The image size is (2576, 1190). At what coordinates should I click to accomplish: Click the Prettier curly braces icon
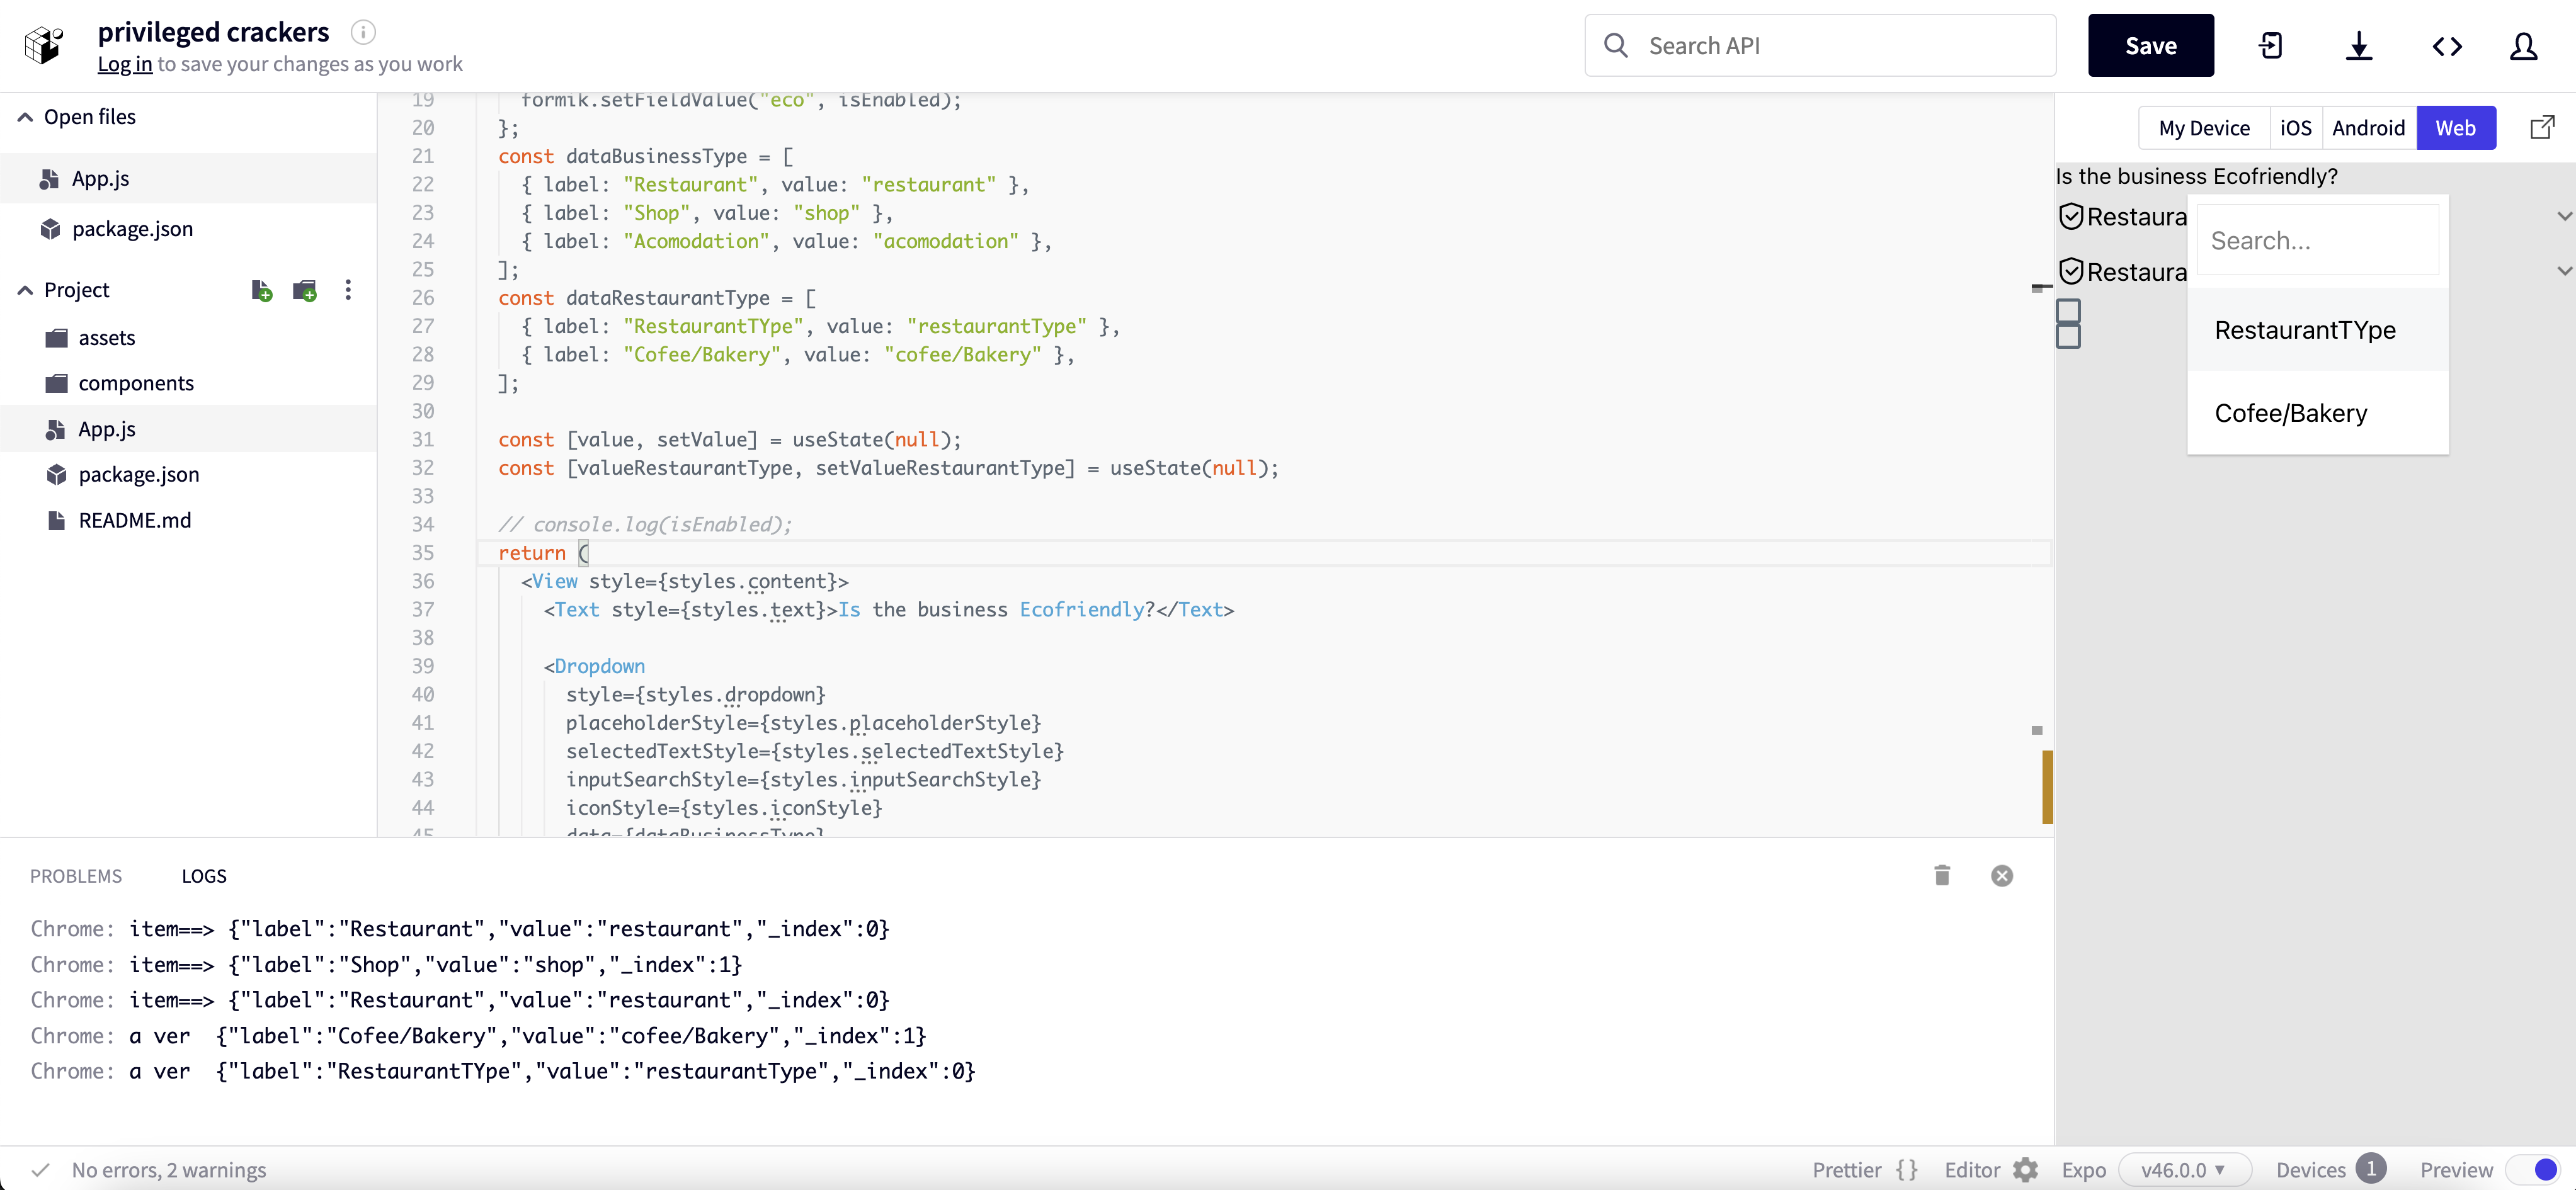tap(1906, 1169)
